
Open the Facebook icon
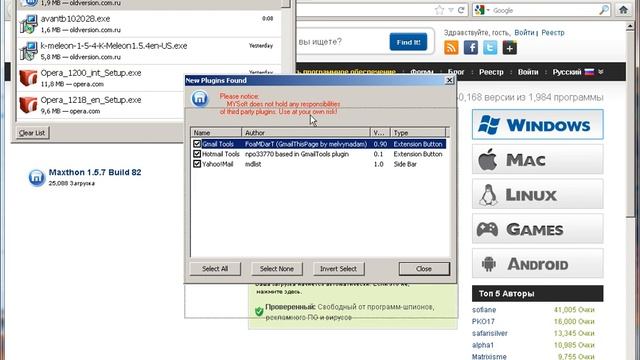coord(471,48)
